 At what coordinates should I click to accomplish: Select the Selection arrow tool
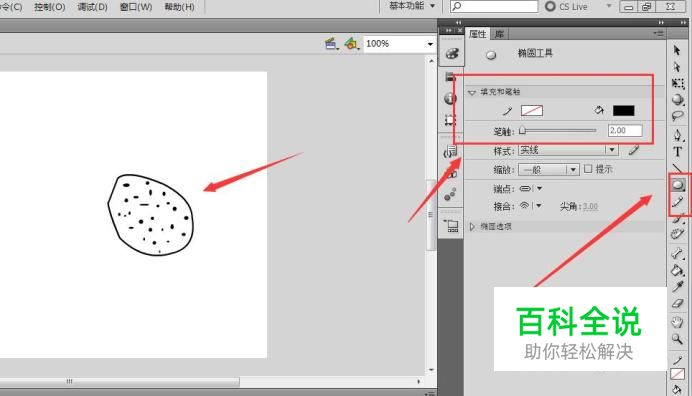pyautogui.click(x=677, y=50)
